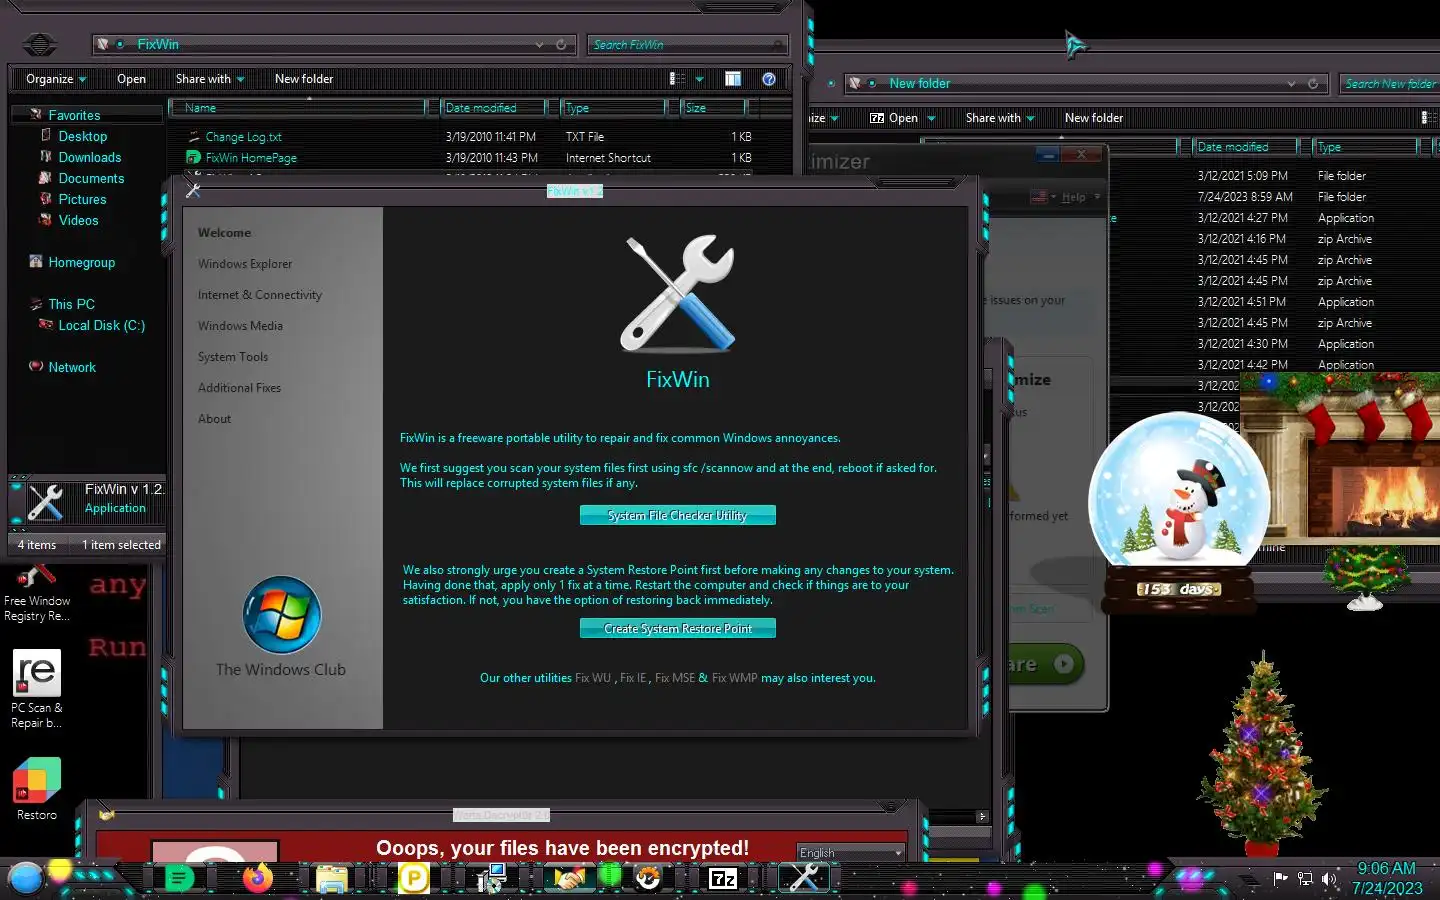The height and width of the screenshot is (900, 1440).
Task: Open the Restoro desktop icon
Action: pos(37,790)
